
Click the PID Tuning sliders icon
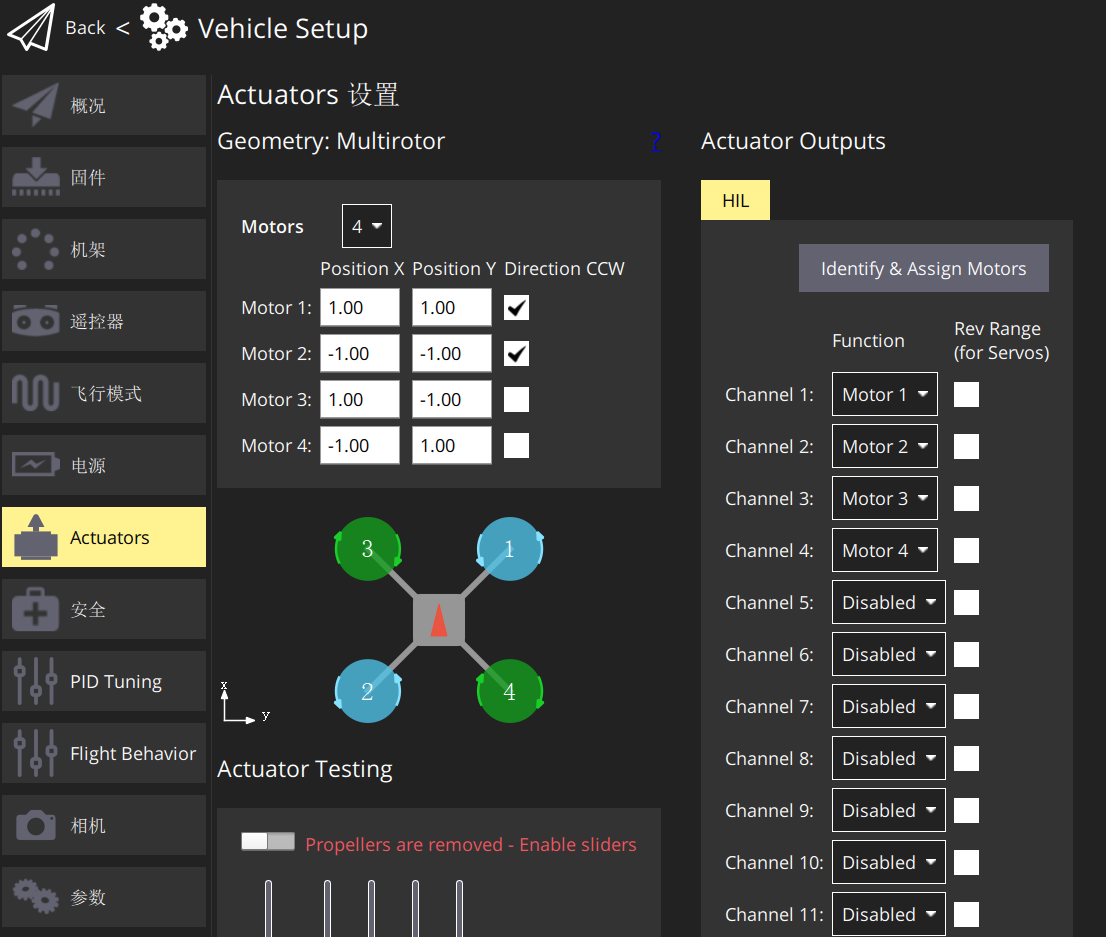(35, 681)
